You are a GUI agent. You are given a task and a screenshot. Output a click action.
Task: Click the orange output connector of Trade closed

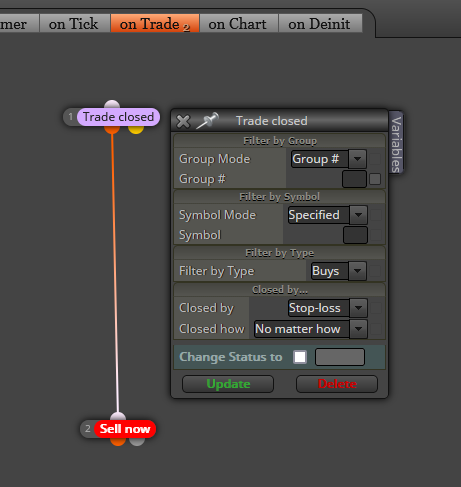coord(112,129)
